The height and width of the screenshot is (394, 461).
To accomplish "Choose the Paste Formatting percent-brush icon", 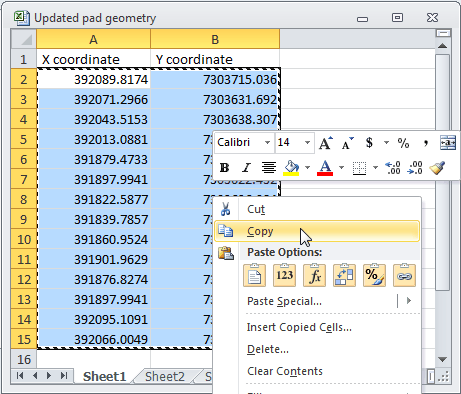I will pos(374,275).
